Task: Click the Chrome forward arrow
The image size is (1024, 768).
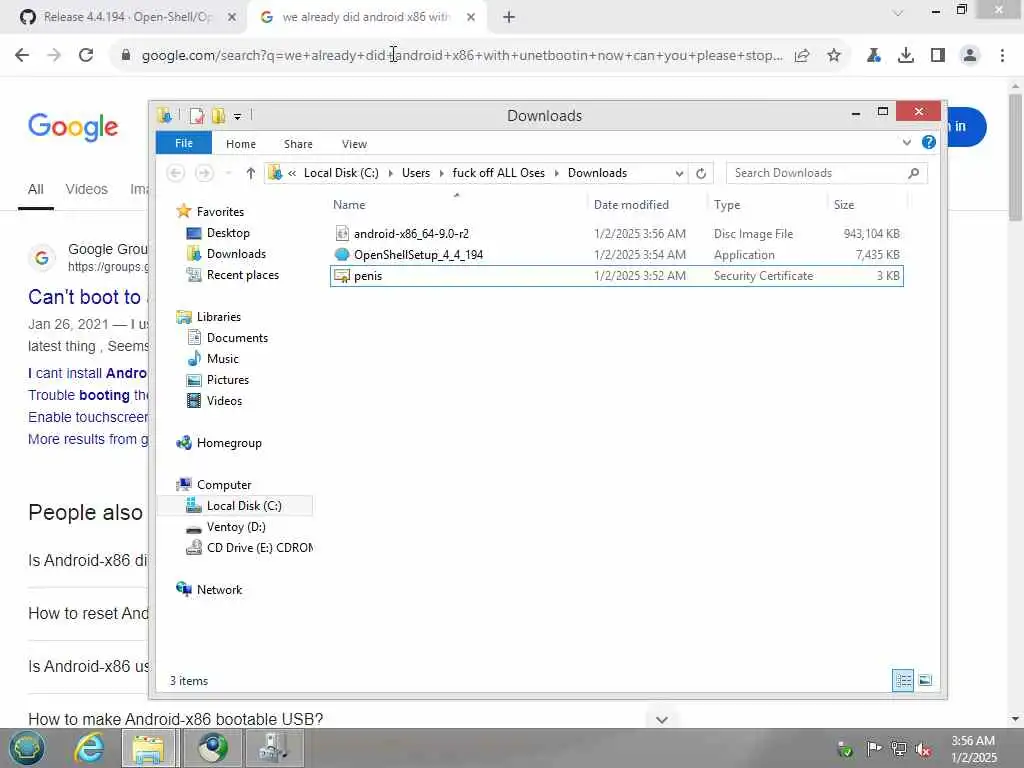Action: click(x=54, y=55)
